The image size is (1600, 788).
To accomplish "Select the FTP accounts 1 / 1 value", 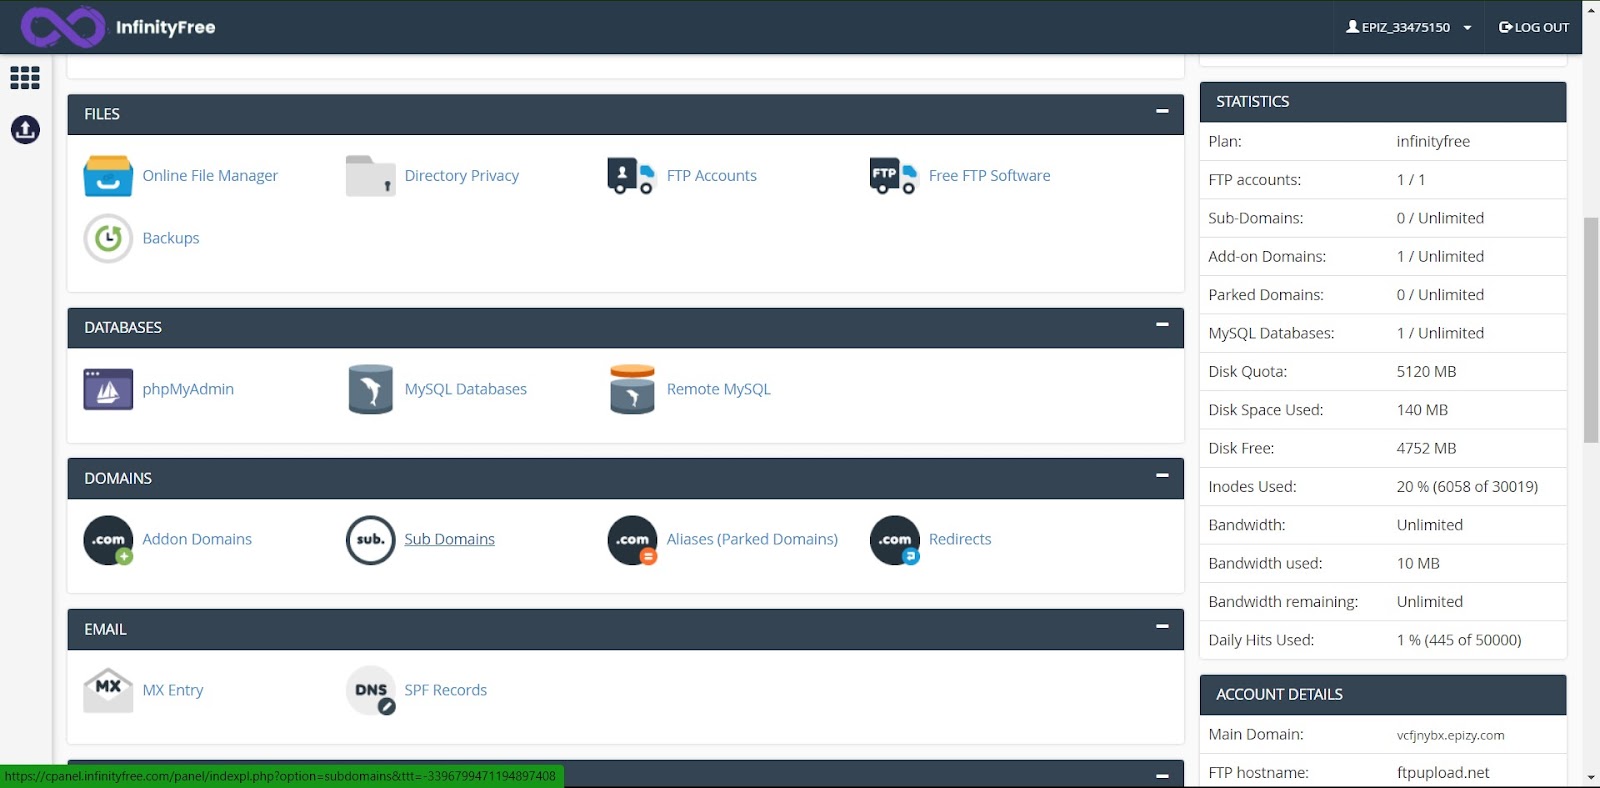I will [1411, 180].
